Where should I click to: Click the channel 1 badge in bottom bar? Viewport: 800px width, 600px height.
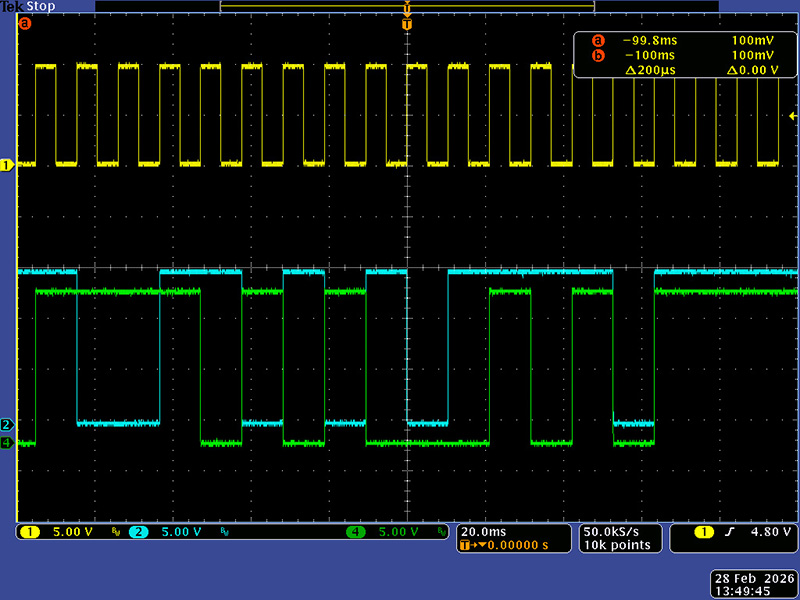(x=28, y=532)
